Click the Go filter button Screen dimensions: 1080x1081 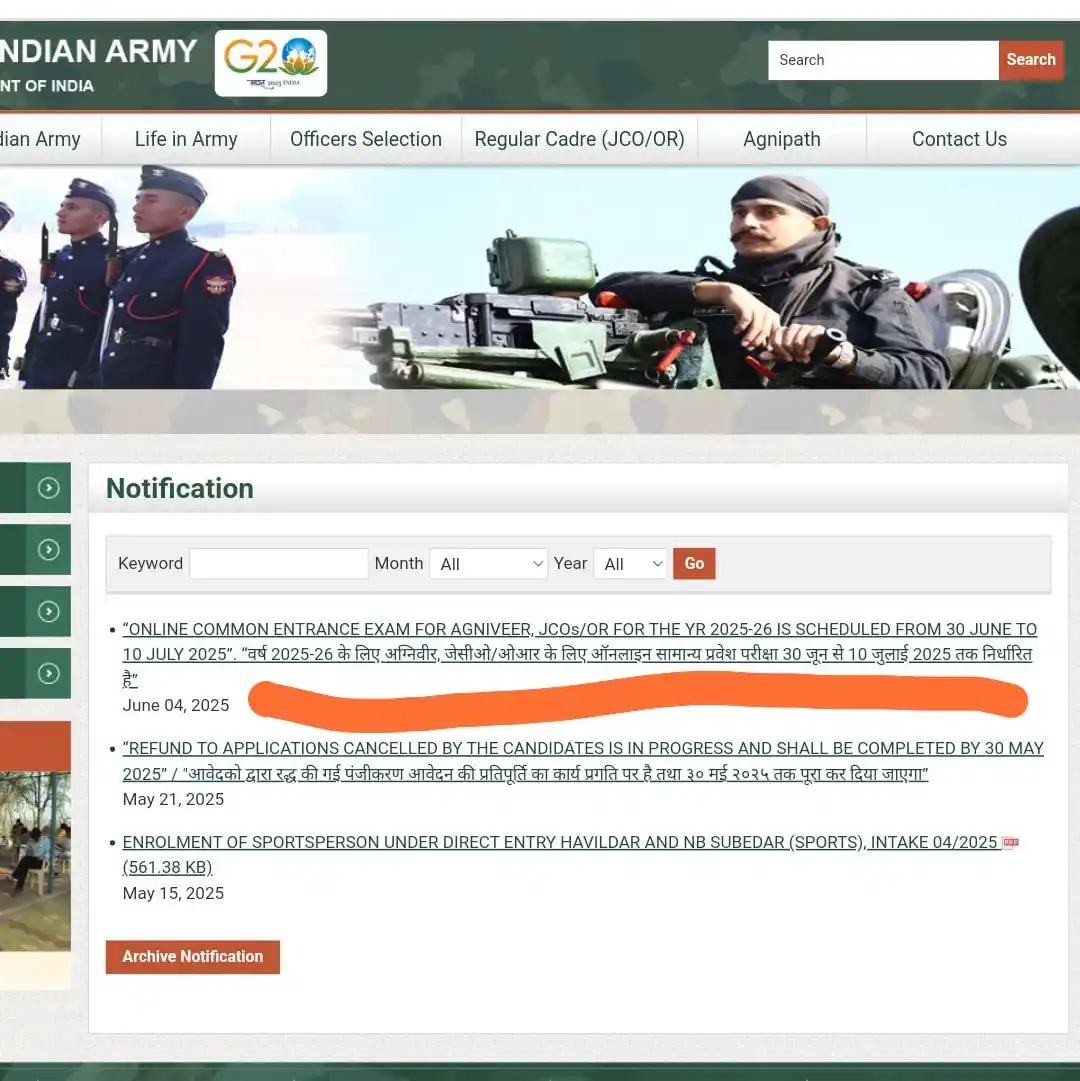[694, 563]
